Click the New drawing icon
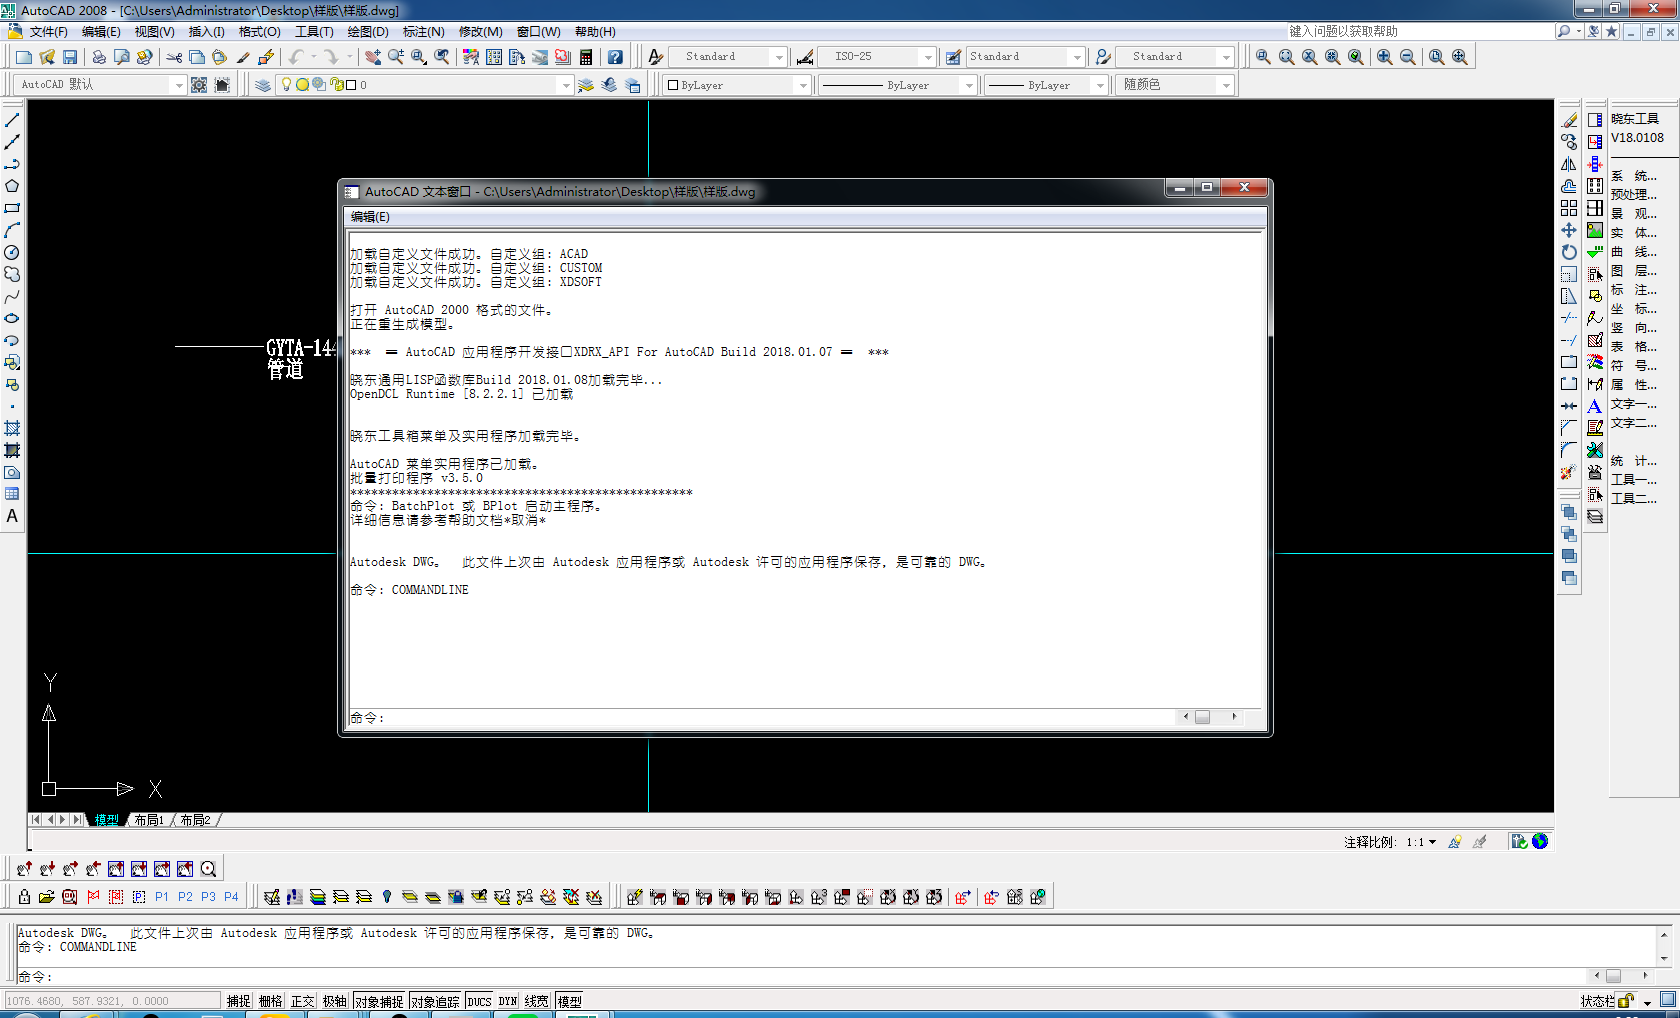The height and width of the screenshot is (1018, 1680). [x=24, y=57]
